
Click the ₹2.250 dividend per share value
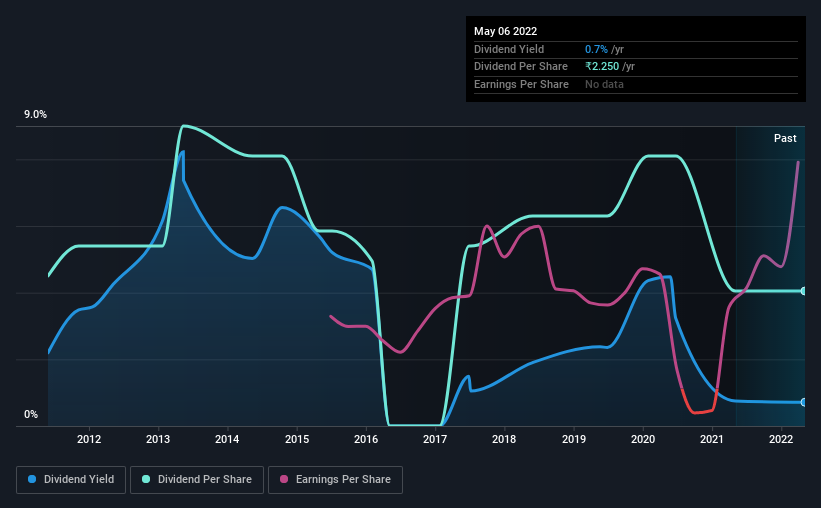click(x=602, y=67)
